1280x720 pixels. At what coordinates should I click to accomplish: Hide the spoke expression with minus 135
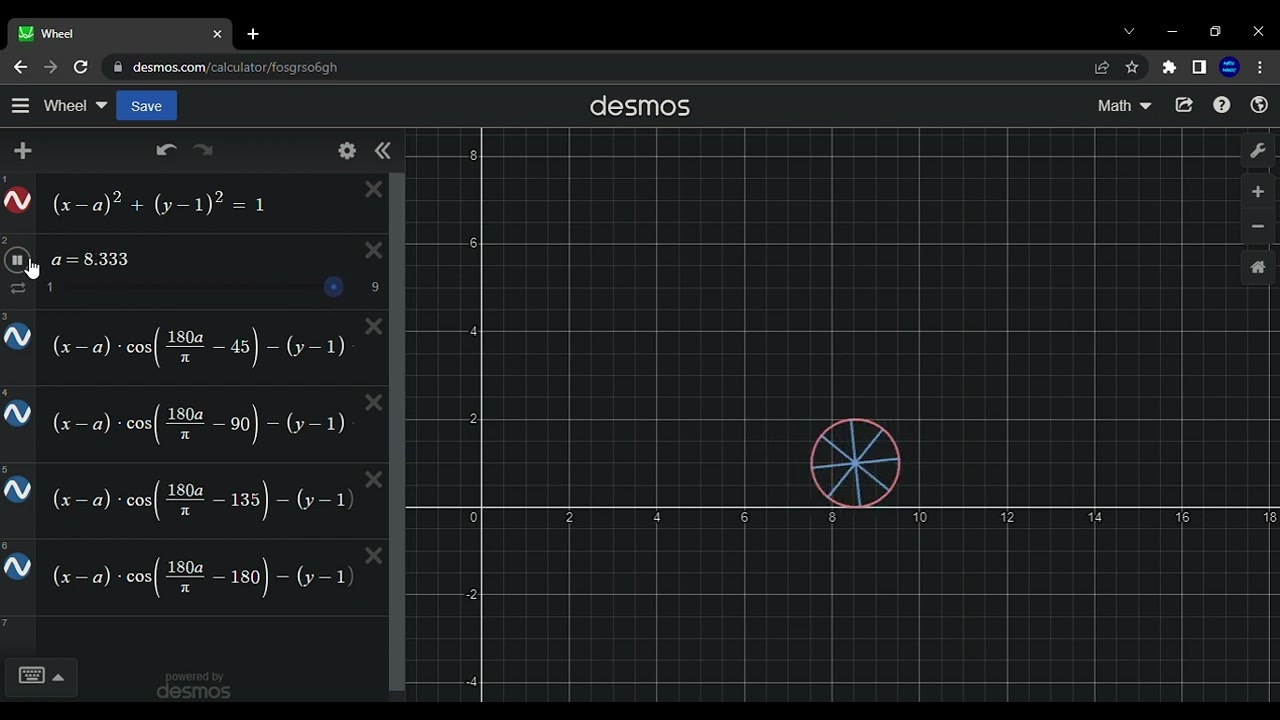[x=17, y=490]
